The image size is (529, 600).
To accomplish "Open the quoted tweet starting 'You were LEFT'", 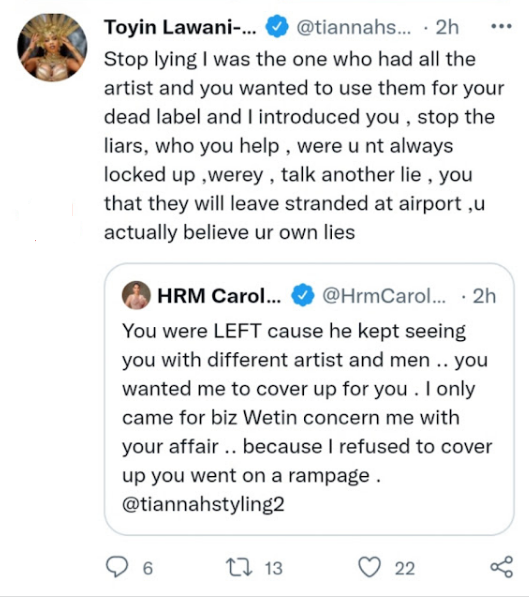I will click(x=309, y=399).
